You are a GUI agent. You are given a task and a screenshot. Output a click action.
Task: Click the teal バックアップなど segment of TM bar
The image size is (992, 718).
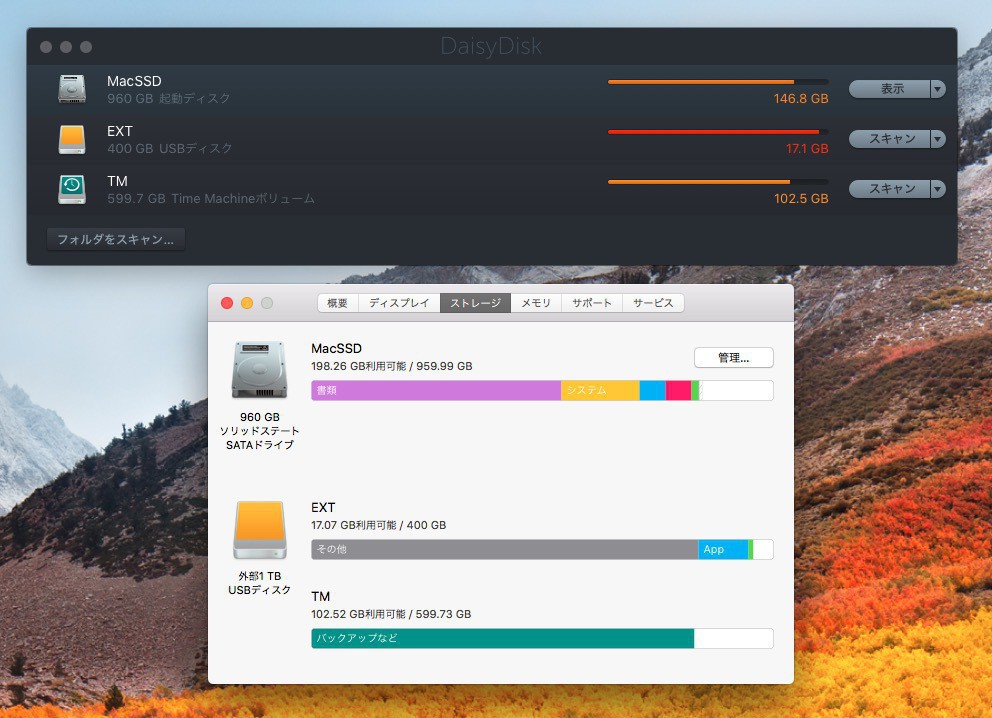pyautogui.click(x=502, y=638)
